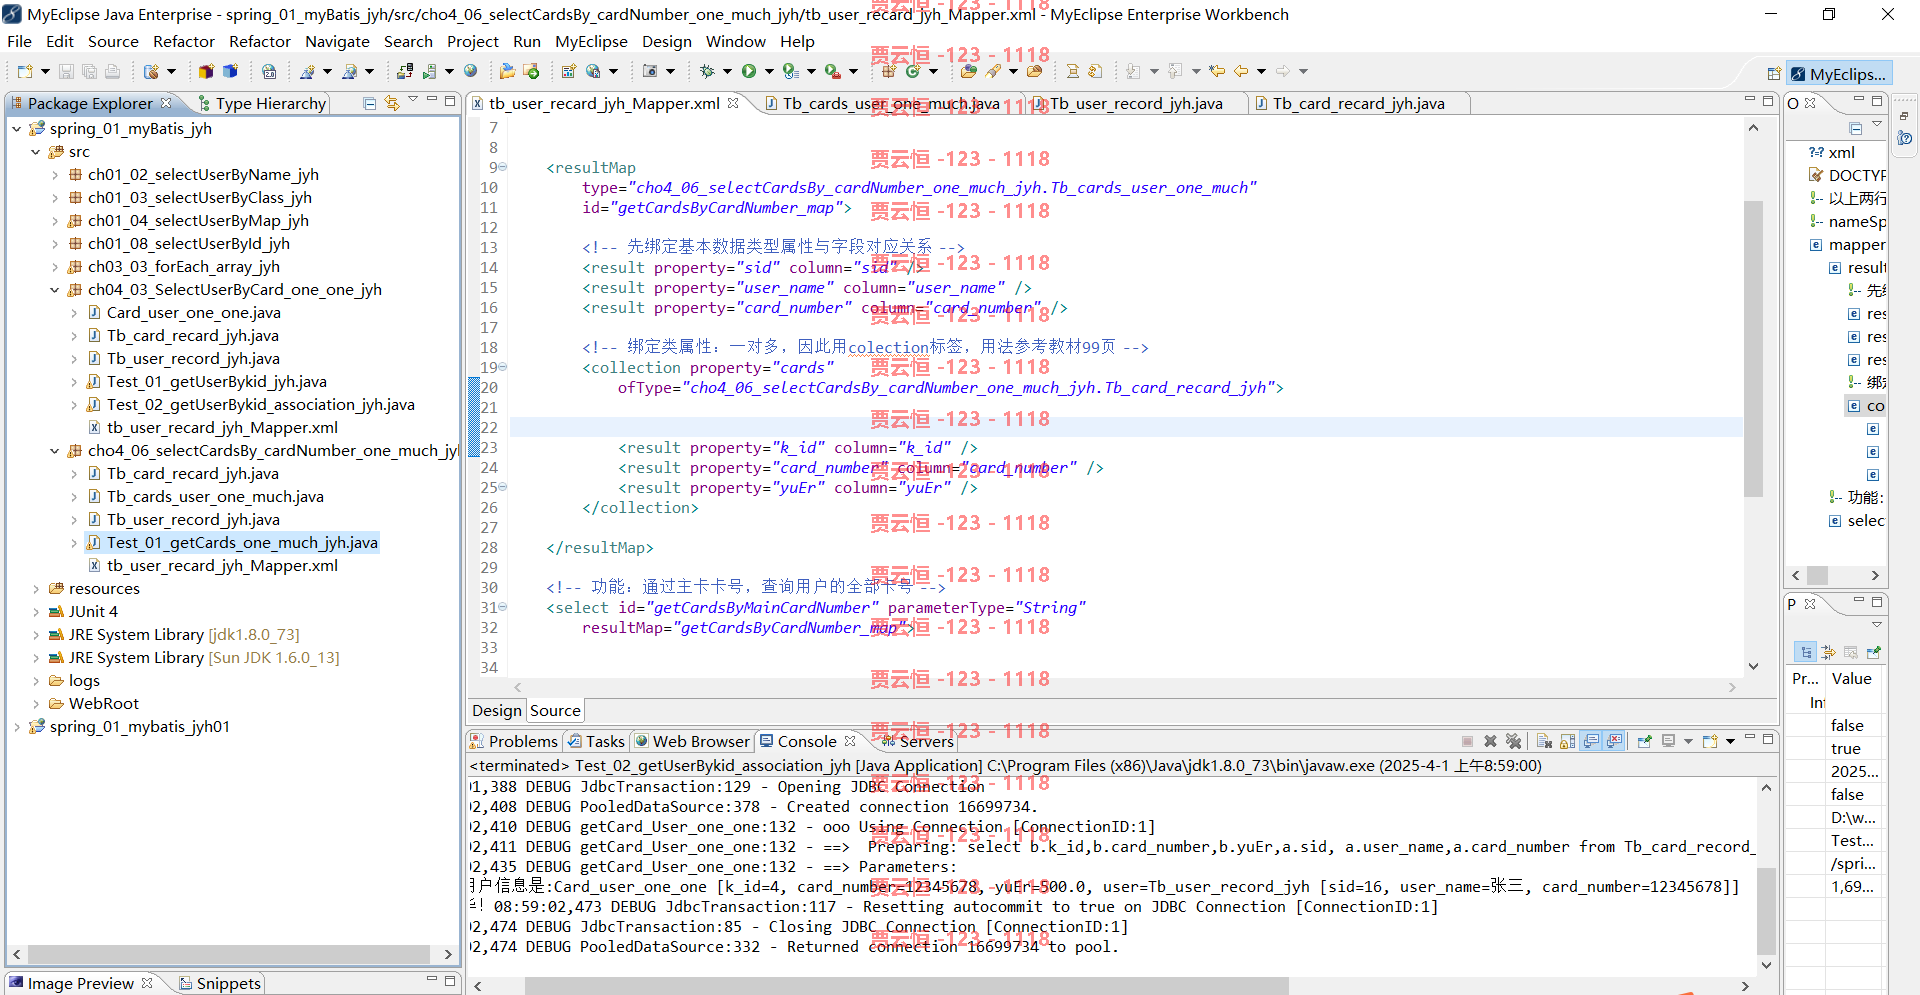Click the Debug bug icon in toolbar

tap(707, 71)
